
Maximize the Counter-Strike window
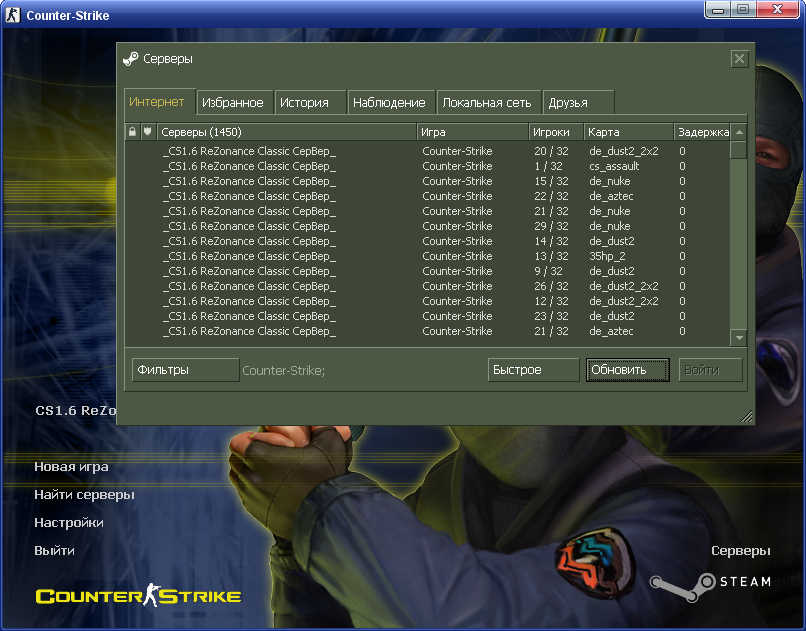743,10
